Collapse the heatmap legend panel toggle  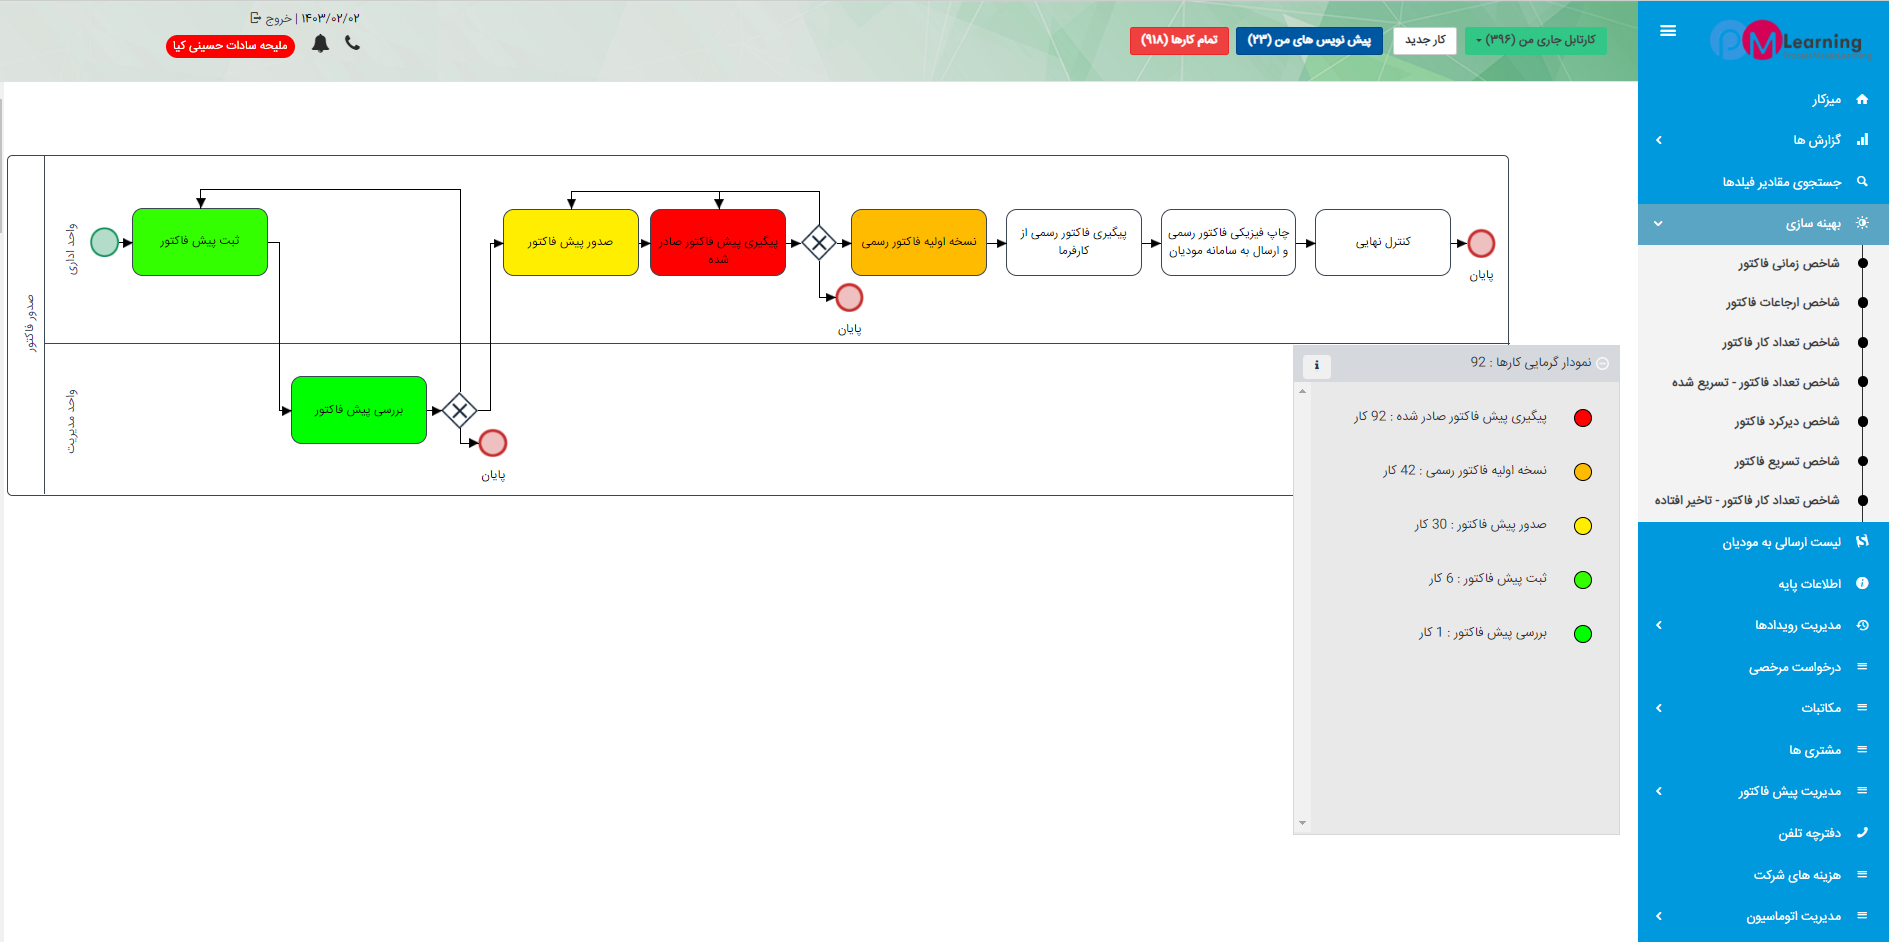pos(1603,363)
